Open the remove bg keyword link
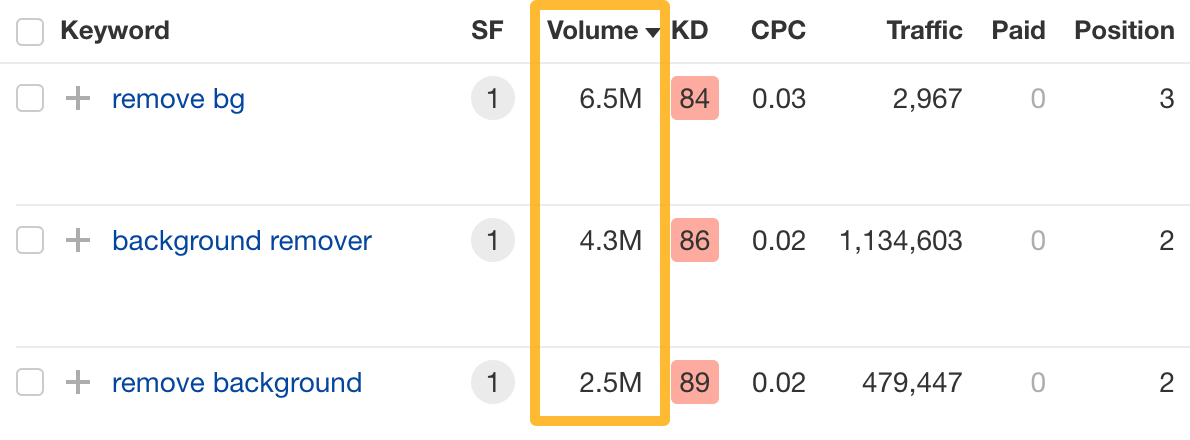Screen dimensions: 1190x440 click(x=178, y=99)
